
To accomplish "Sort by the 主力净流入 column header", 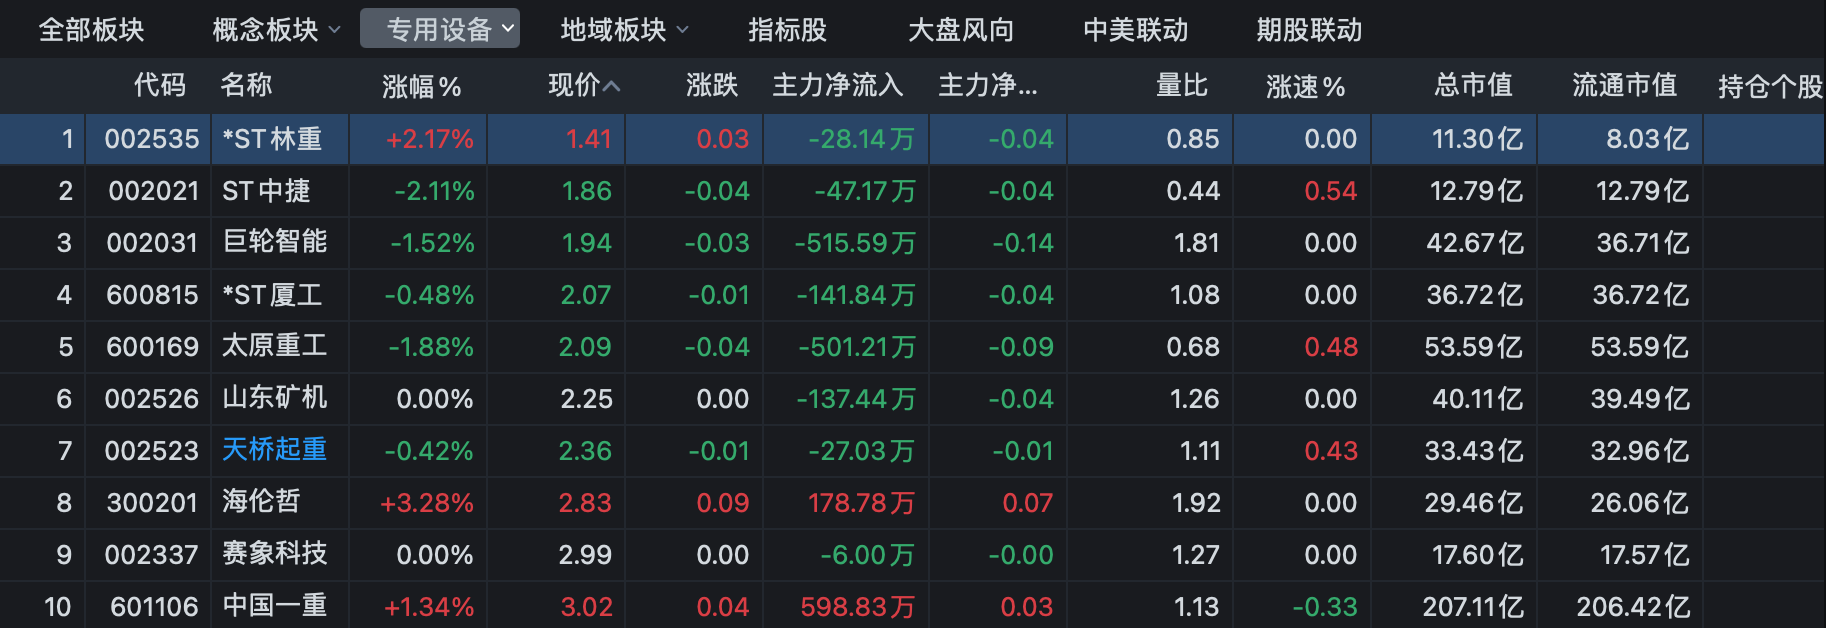I will pos(837,86).
